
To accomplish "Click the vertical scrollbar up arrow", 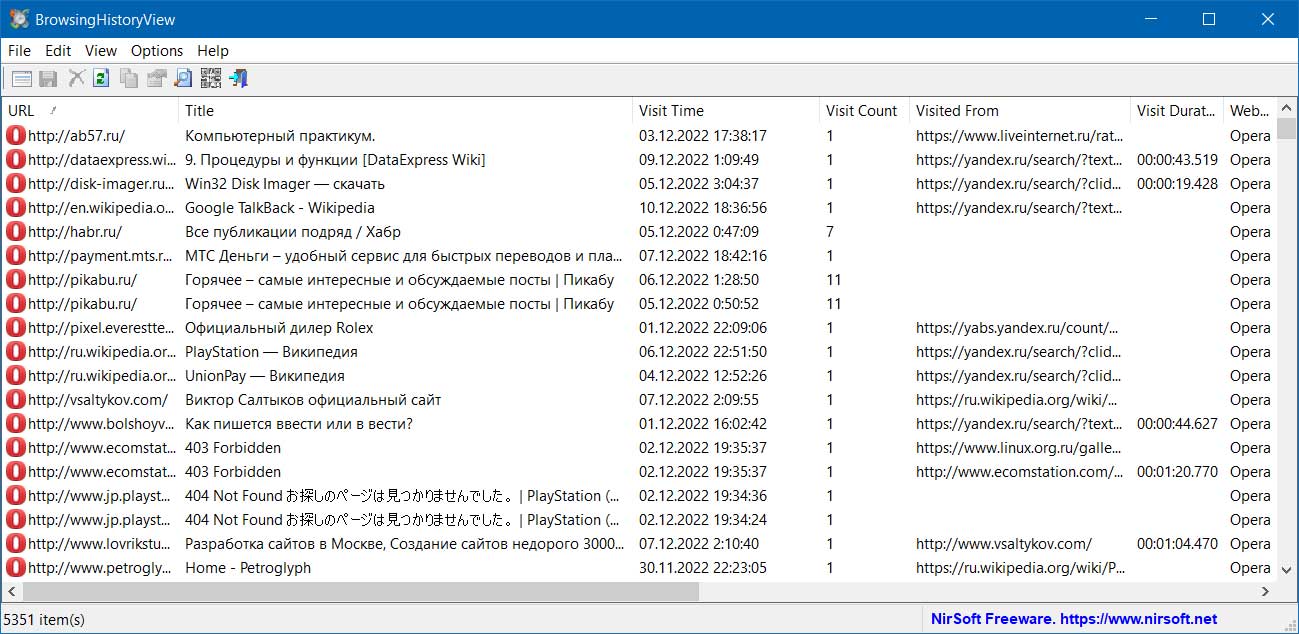I will point(1287,109).
